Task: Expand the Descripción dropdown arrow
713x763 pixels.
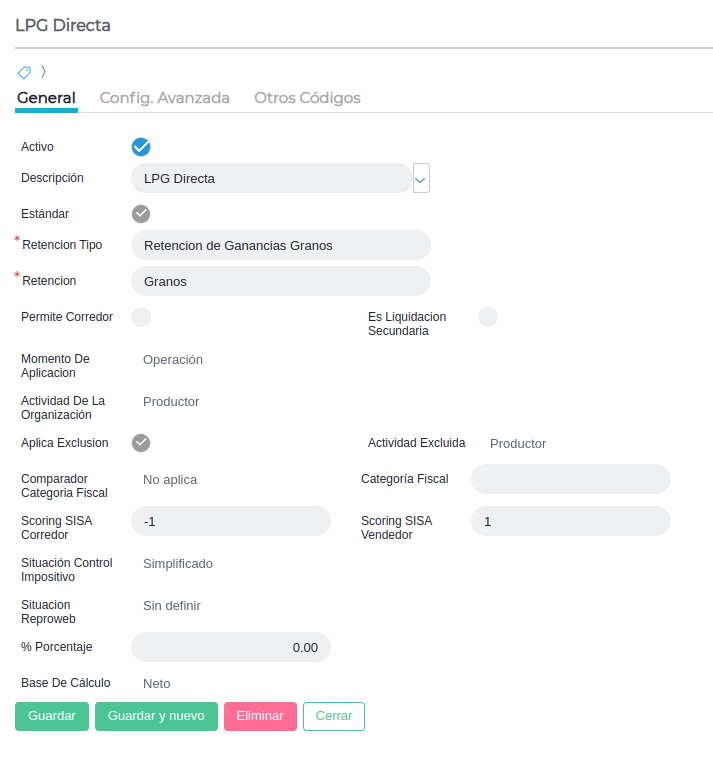Action: point(421,179)
